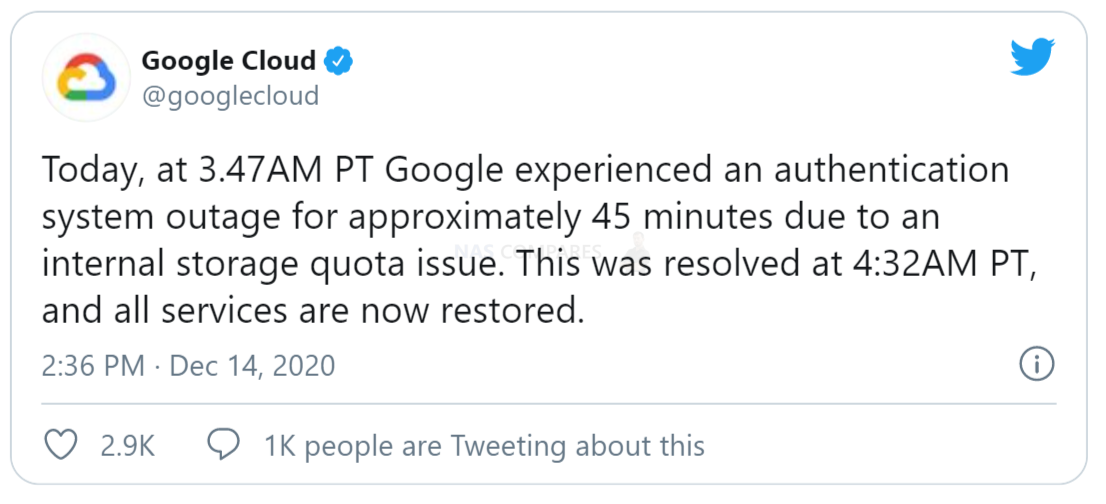The height and width of the screenshot is (504, 1106).
Task: Select the Google Cloud display name
Action: coord(229,61)
